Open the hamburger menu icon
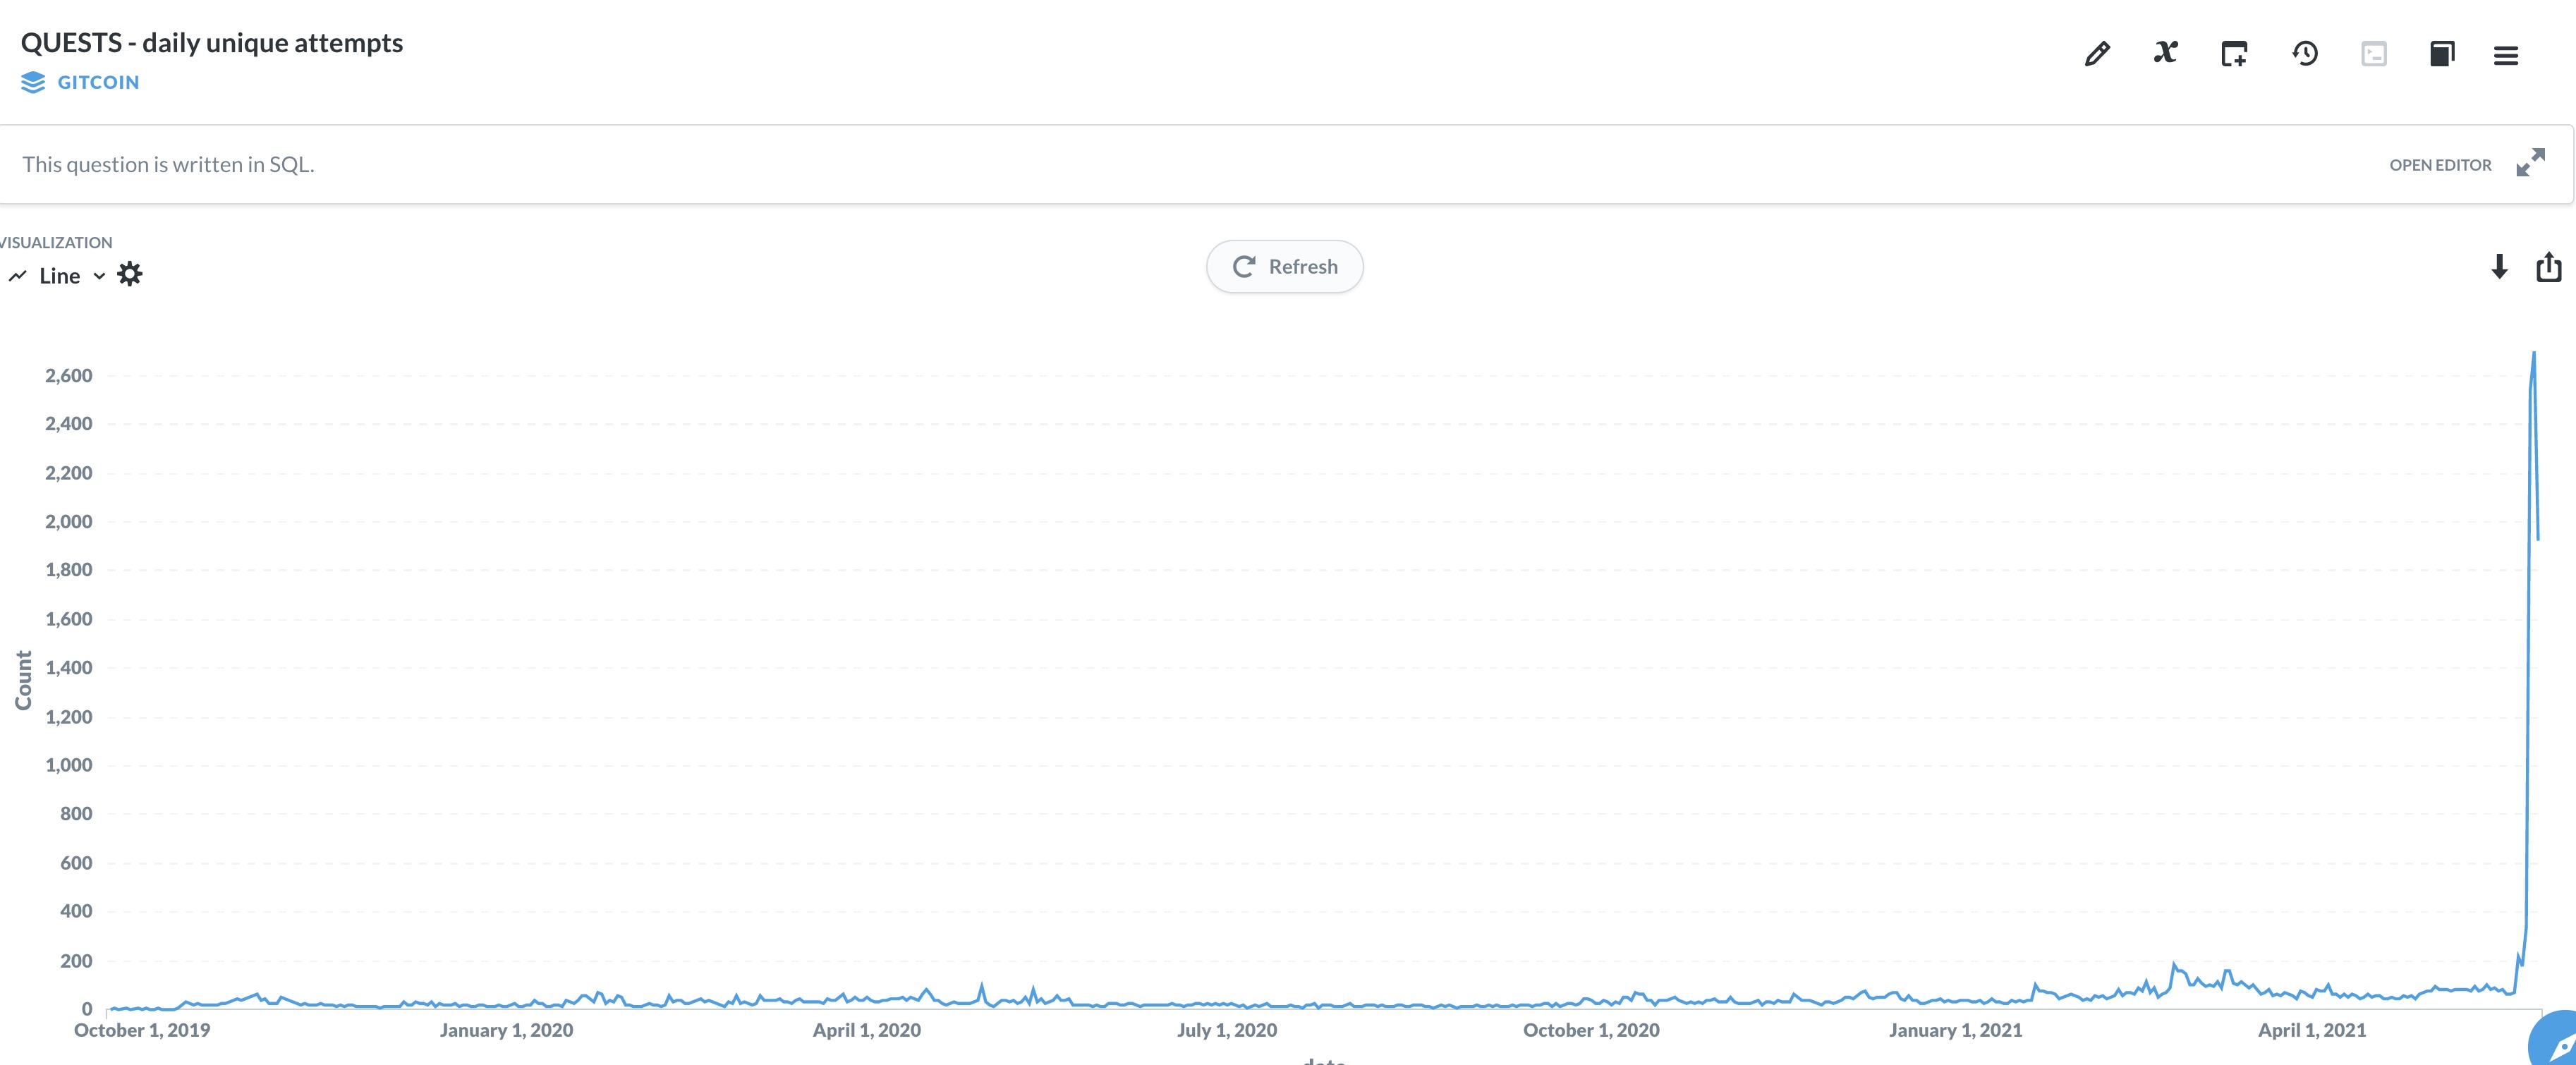 2506,56
